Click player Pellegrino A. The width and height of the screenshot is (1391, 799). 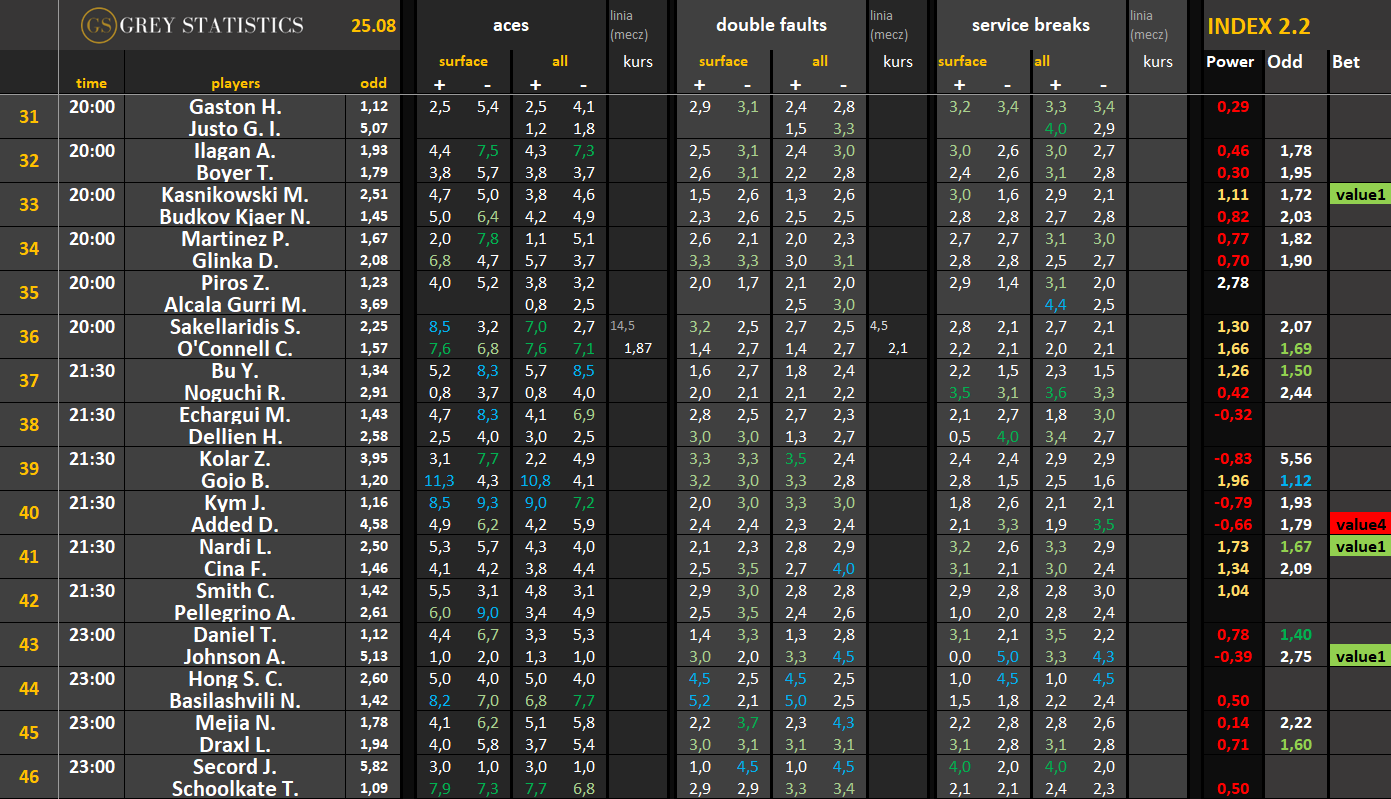(235, 612)
